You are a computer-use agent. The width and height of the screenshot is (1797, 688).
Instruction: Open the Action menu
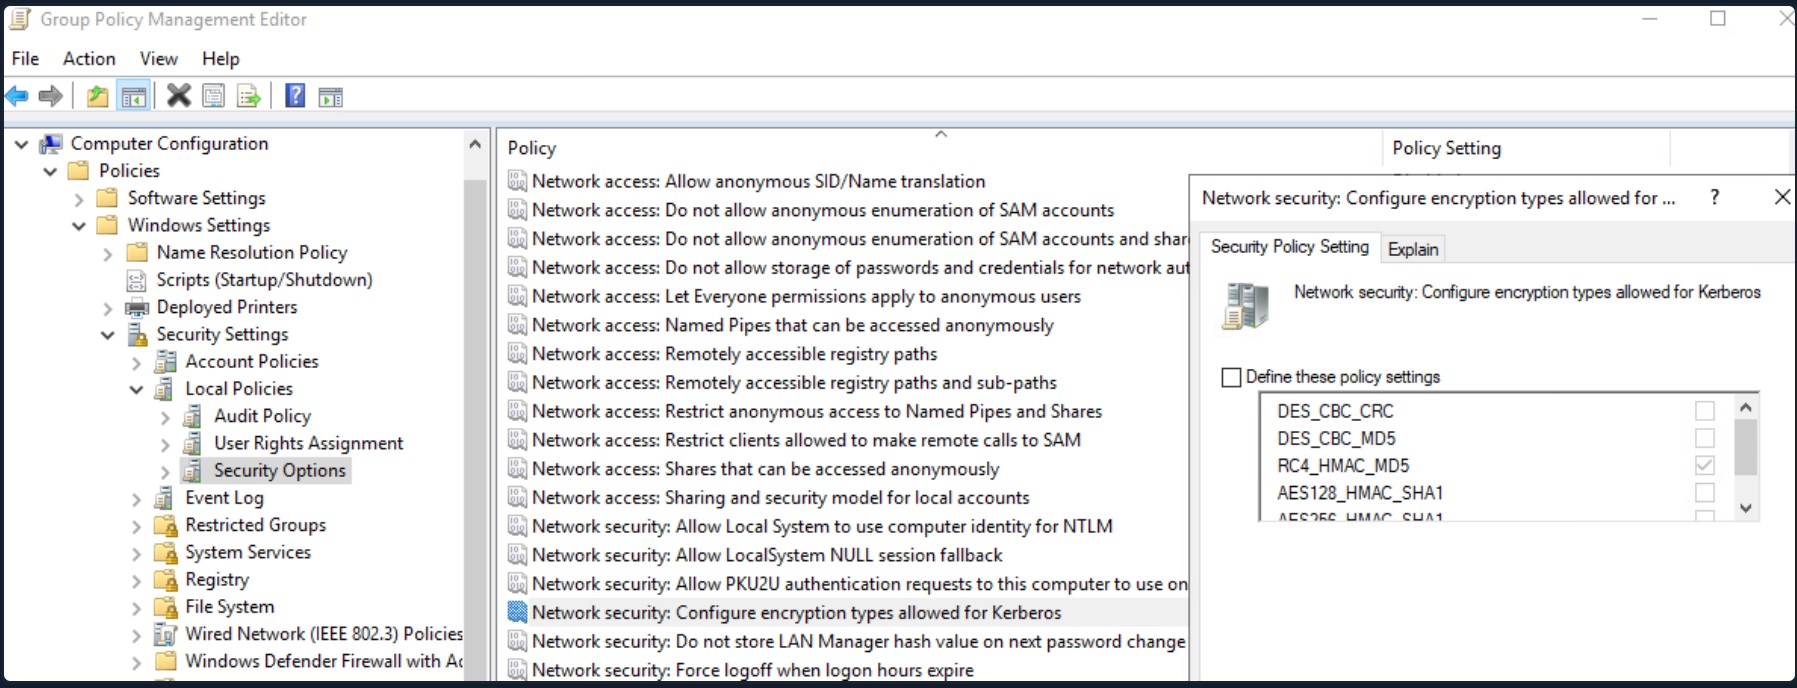pos(89,59)
